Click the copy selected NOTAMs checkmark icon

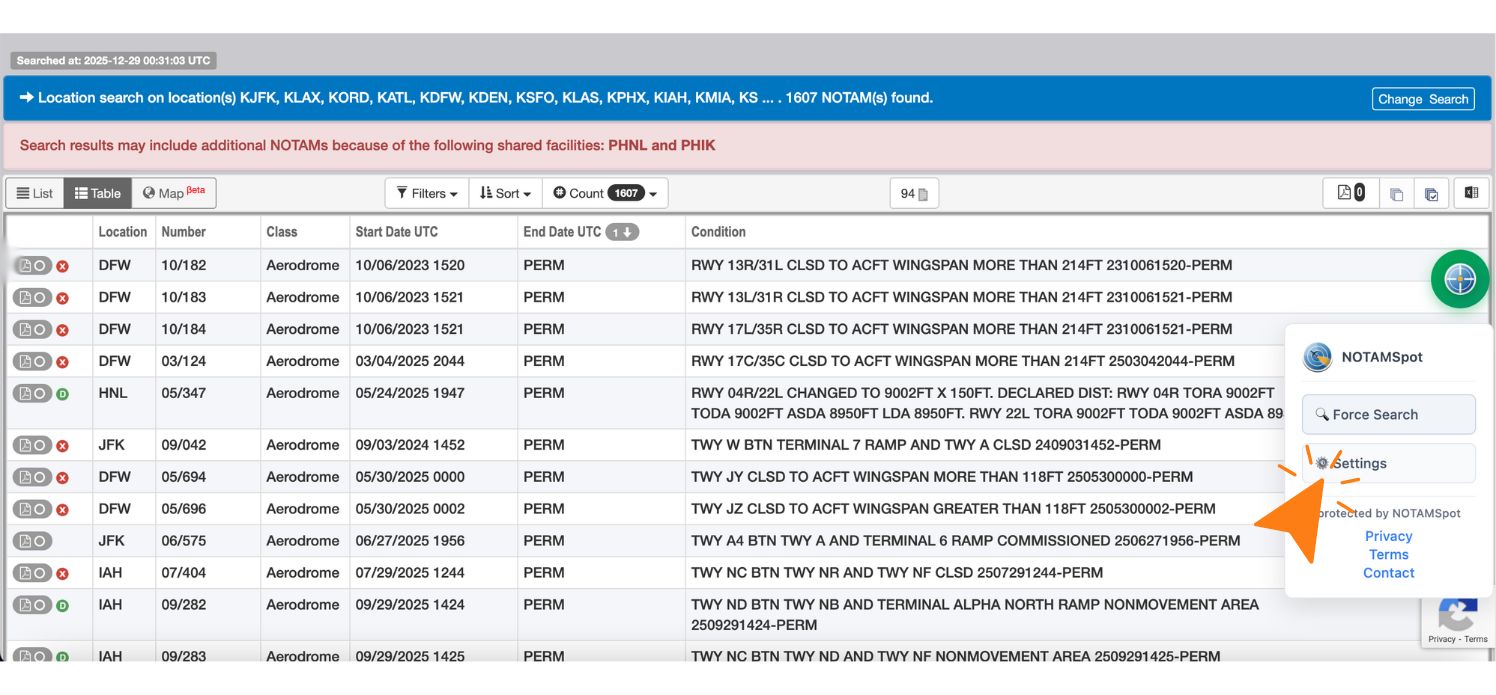[1432, 193]
